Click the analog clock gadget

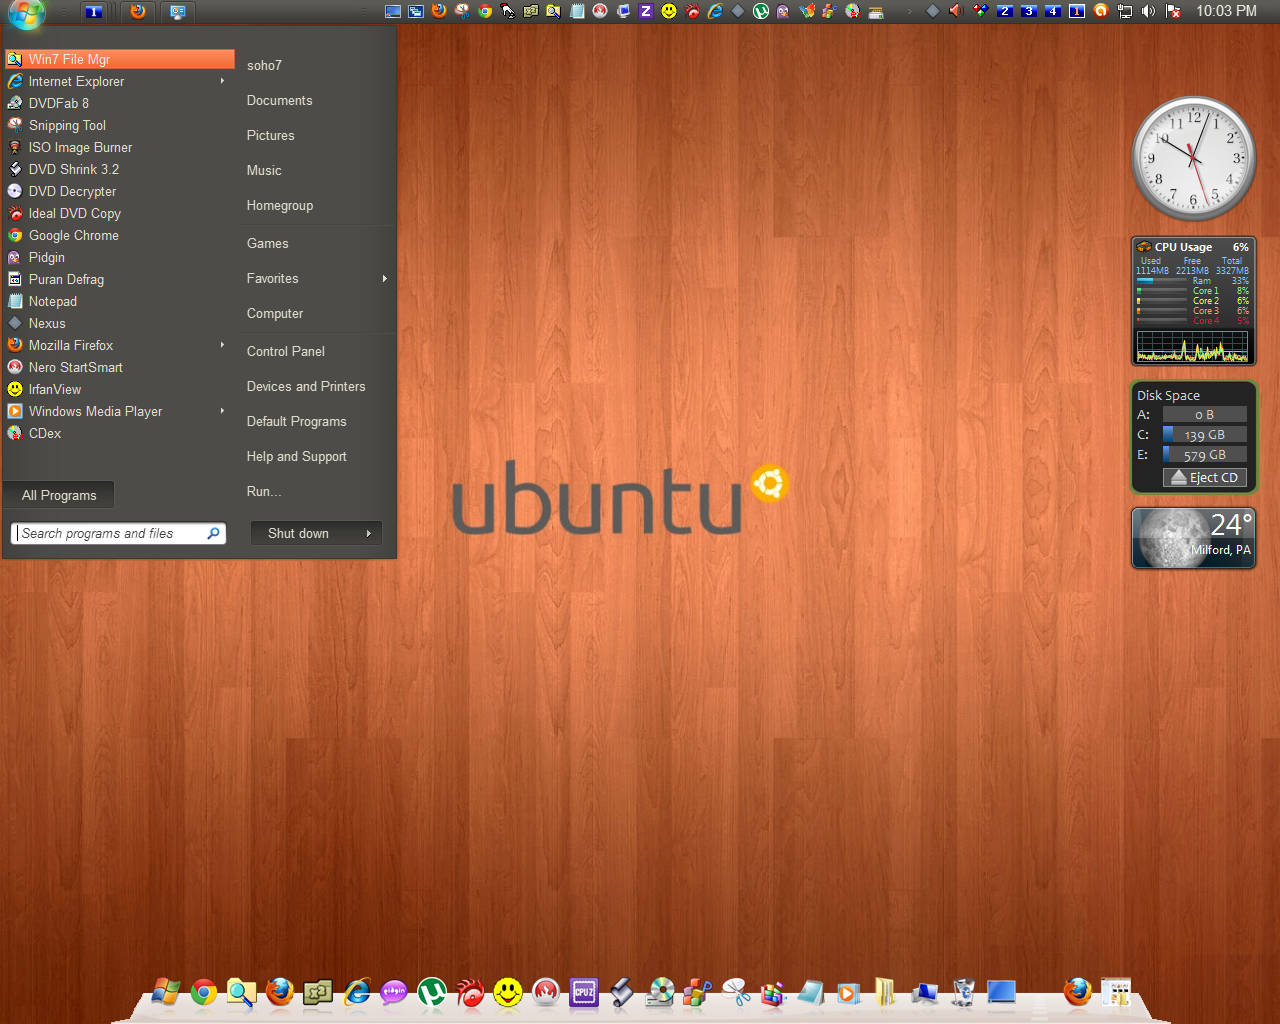pyautogui.click(x=1193, y=158)
